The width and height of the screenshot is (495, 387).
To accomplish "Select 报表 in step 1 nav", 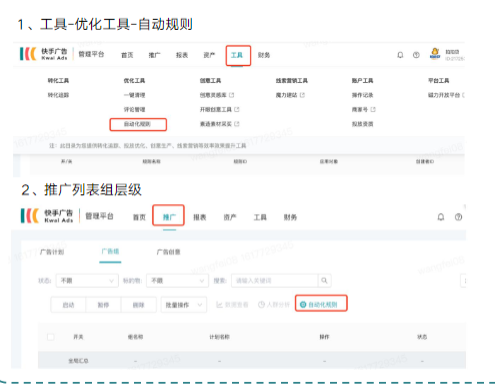I will point(182,55).
